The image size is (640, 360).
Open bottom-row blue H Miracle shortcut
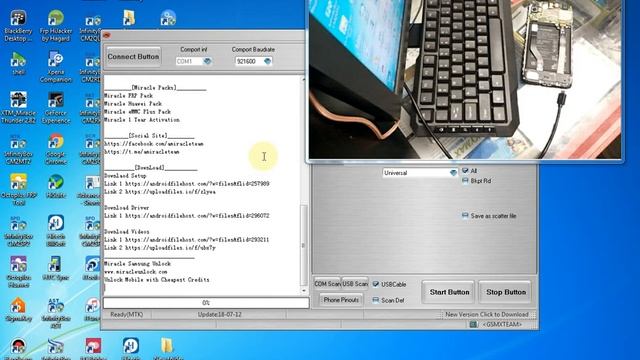click(x=131, y=345)
